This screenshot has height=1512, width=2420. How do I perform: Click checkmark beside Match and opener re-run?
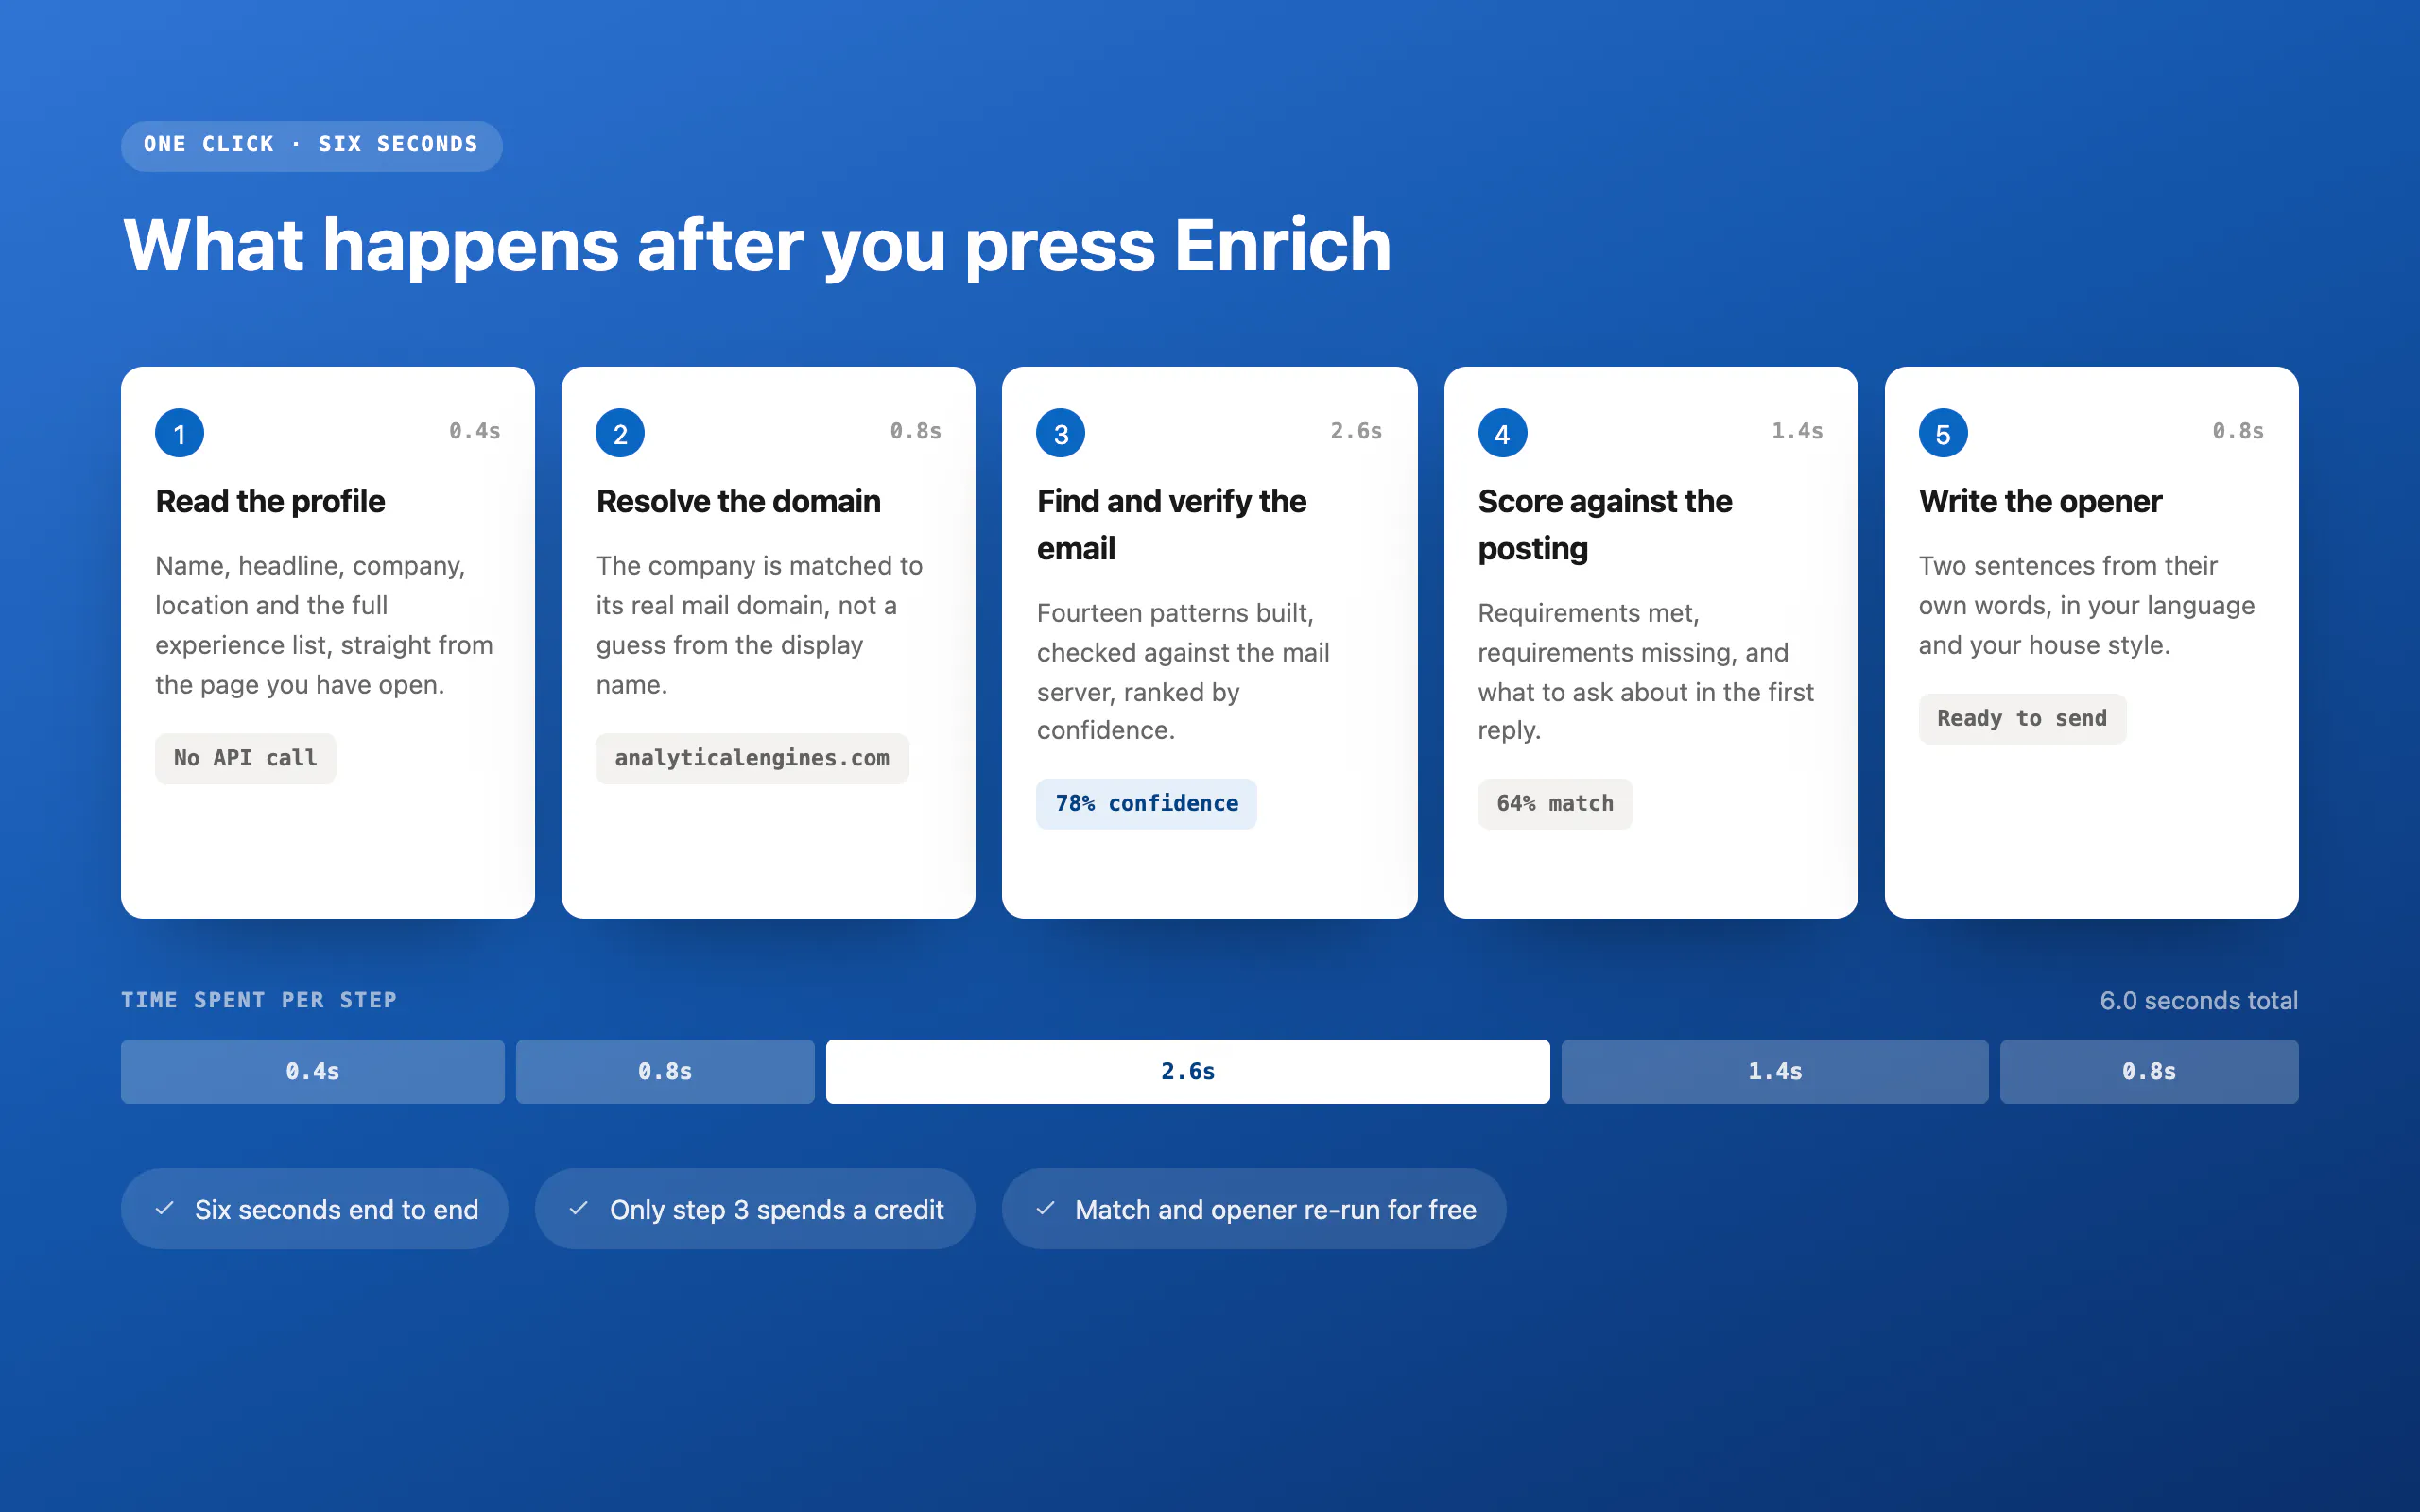click(x=1045, y=1208)
